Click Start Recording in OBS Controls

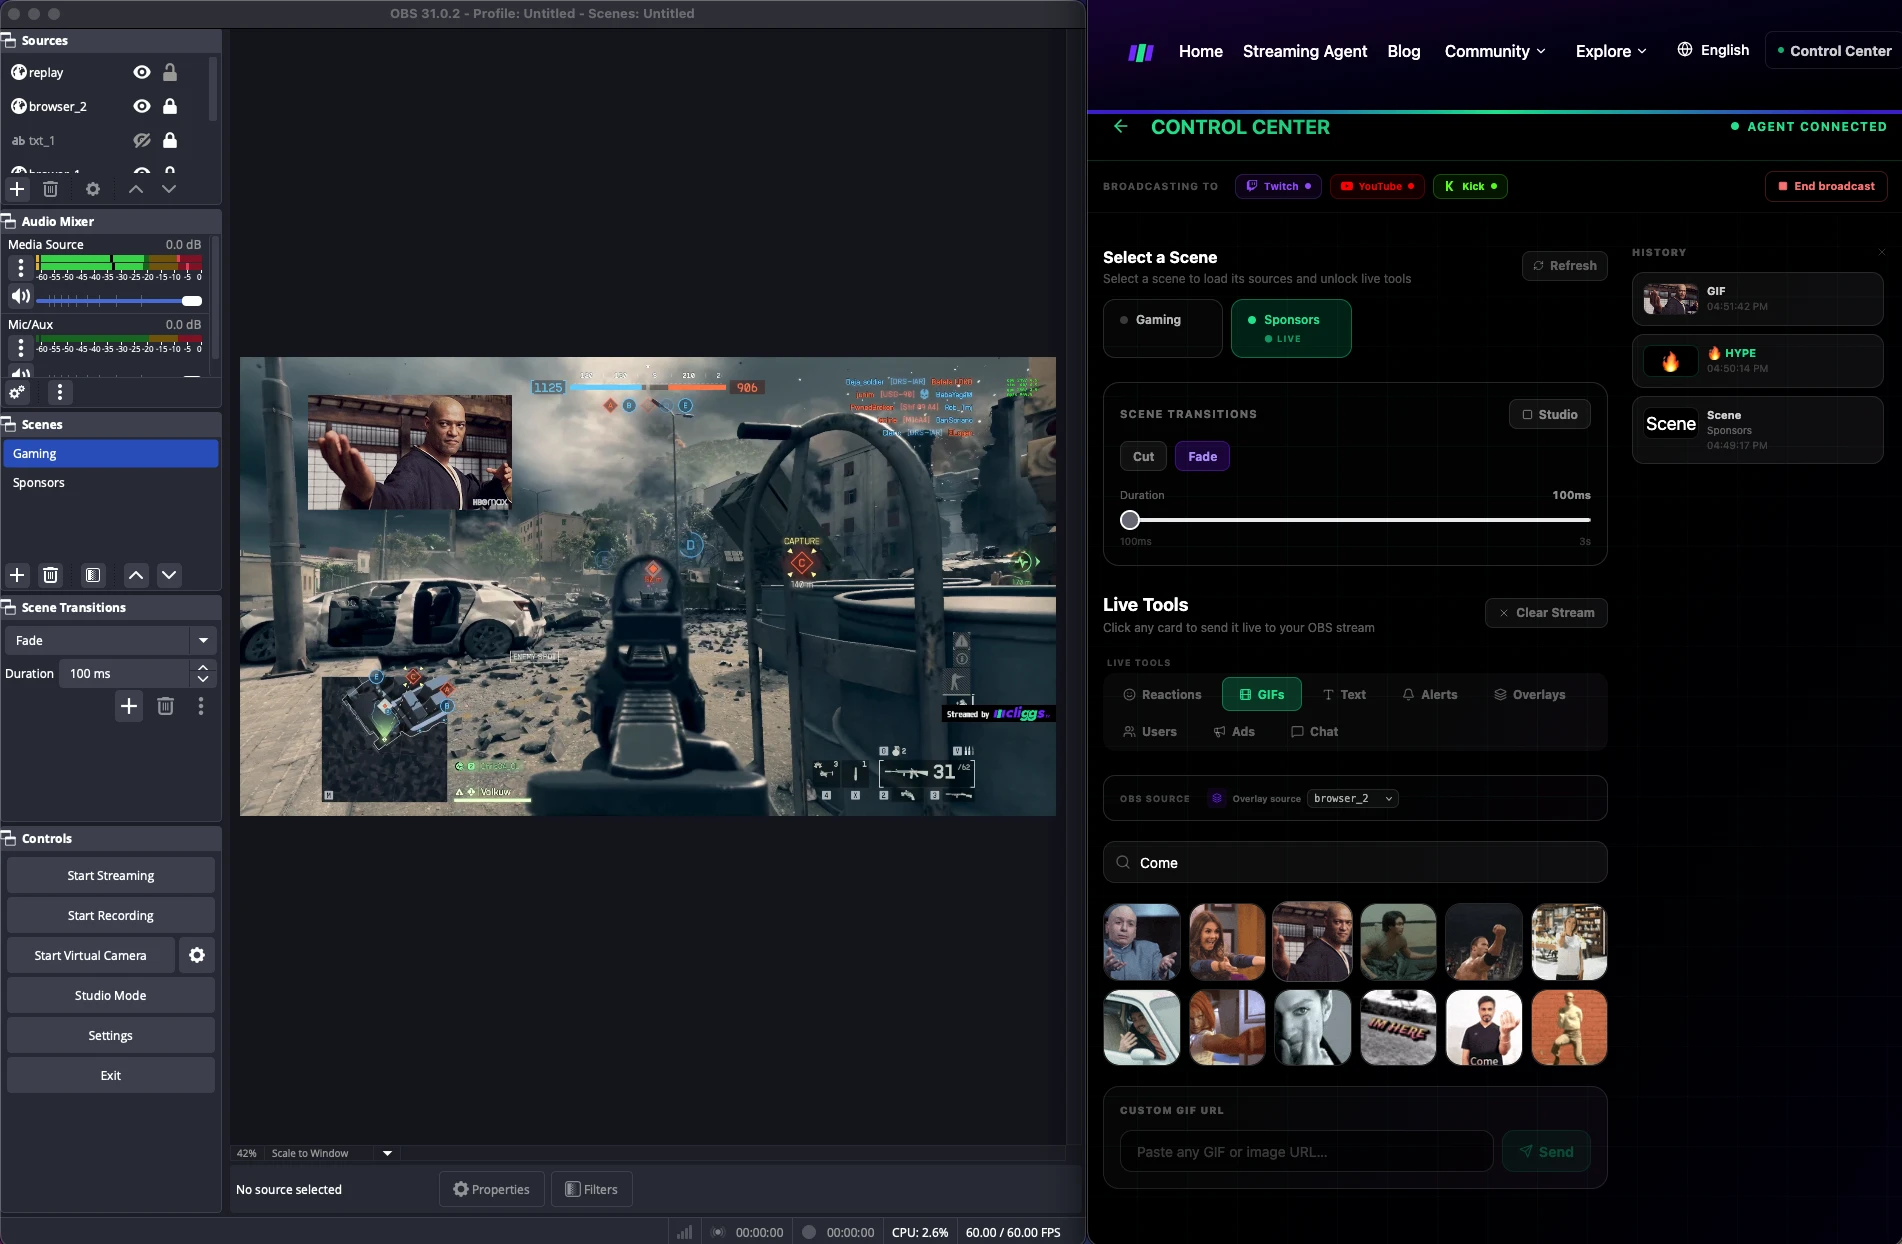click(111, 916)
